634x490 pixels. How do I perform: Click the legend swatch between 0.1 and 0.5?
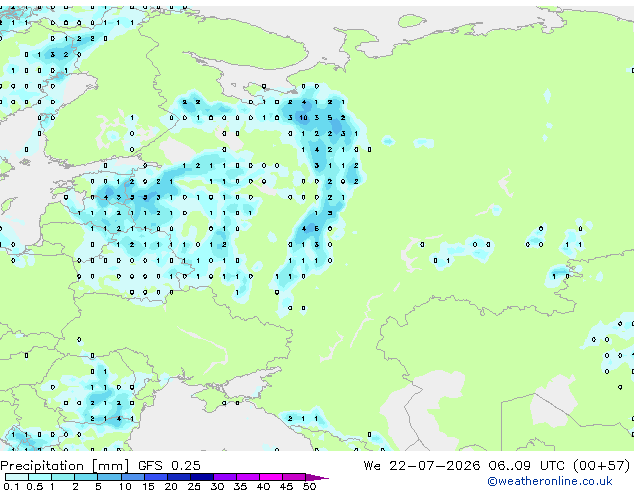tap(17, 477)
